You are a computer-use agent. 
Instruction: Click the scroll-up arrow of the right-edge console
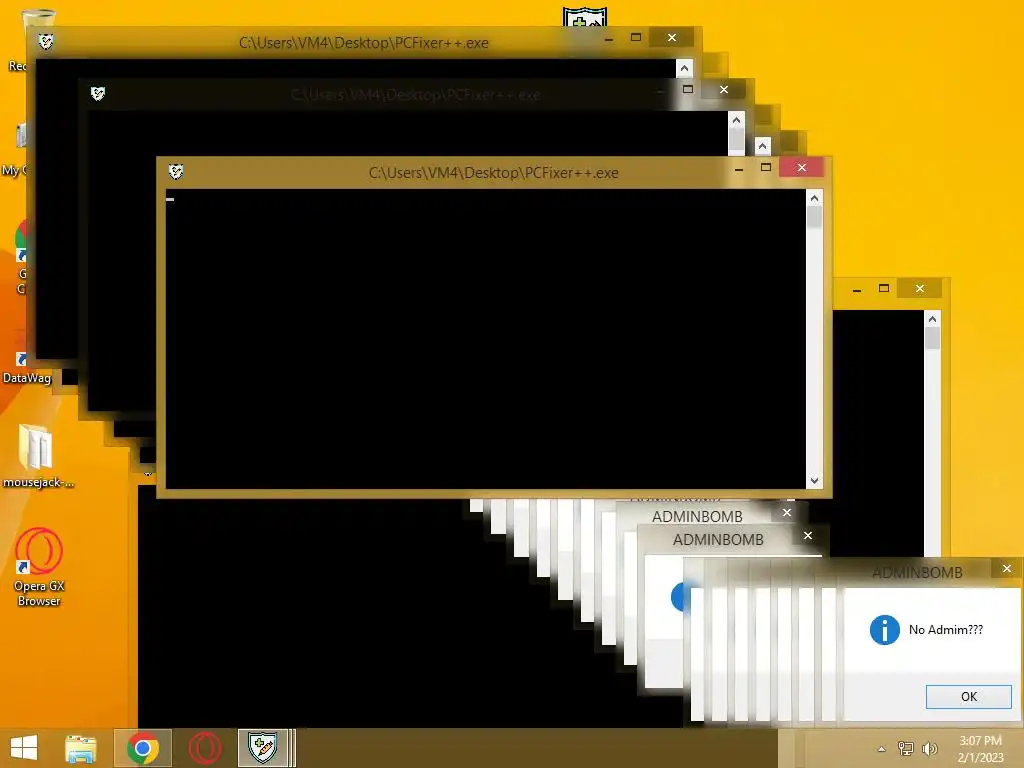pyautogui.click(x=932, y=319)
